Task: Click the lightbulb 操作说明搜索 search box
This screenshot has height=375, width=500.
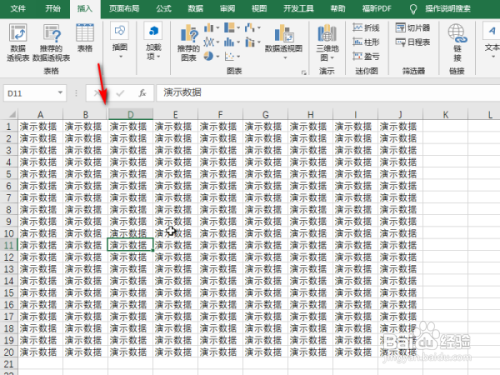Action: (x=441, y=9)
